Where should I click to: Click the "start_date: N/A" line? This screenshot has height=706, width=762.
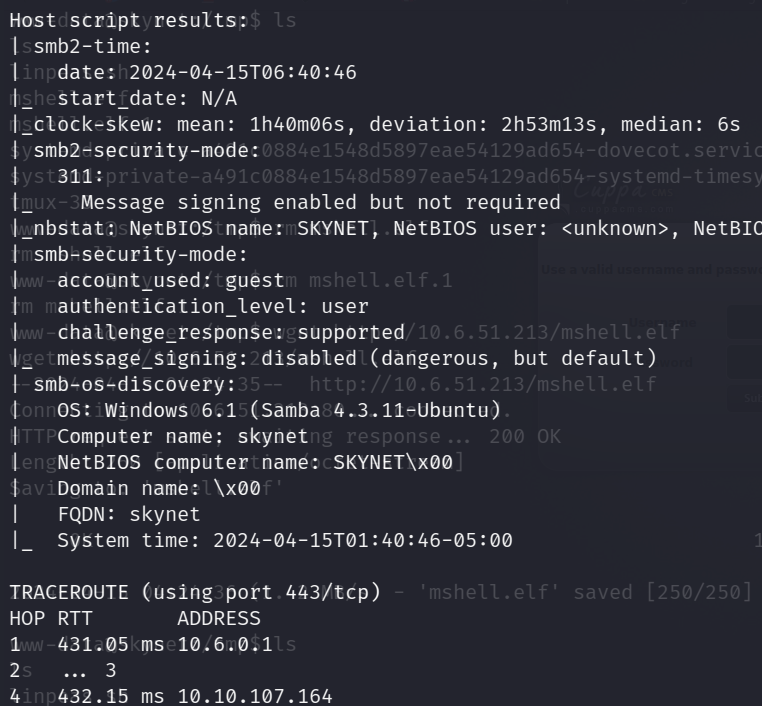(x=147, y=99)
